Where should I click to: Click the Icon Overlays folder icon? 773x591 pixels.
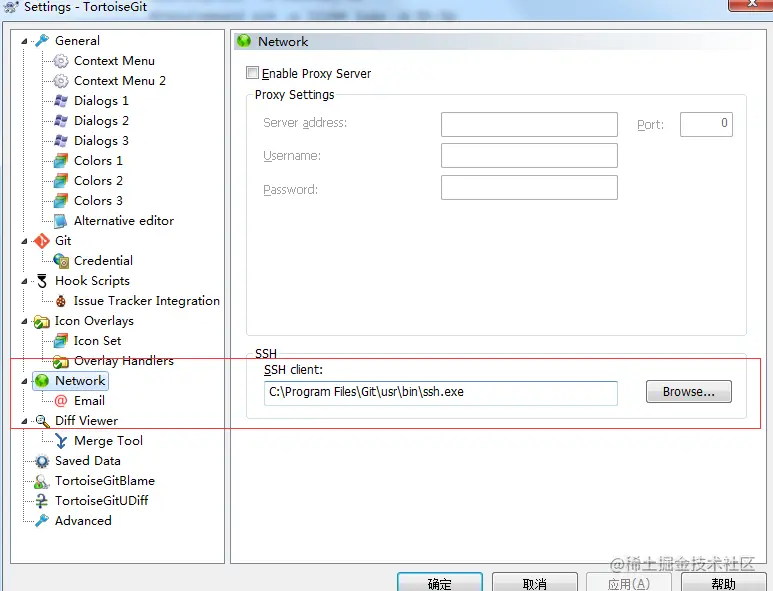pos(42,321)
